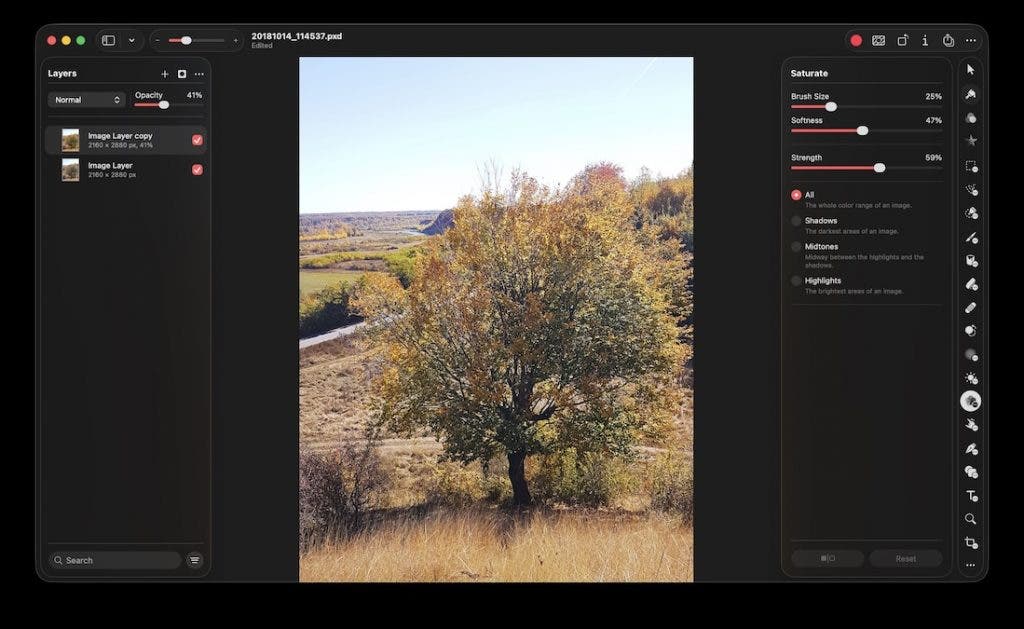Click the filter icon beside Search
This screenshot has width=1024, height=629.
[195, 560]
